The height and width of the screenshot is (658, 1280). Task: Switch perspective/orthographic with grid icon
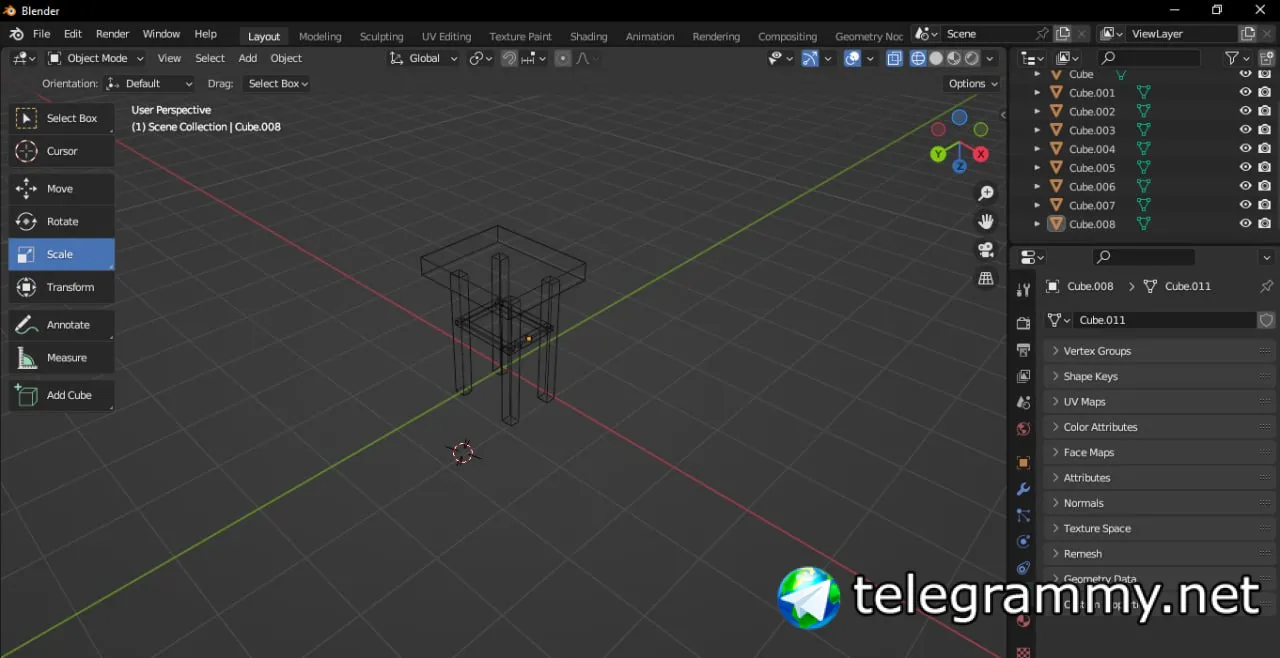986,278
